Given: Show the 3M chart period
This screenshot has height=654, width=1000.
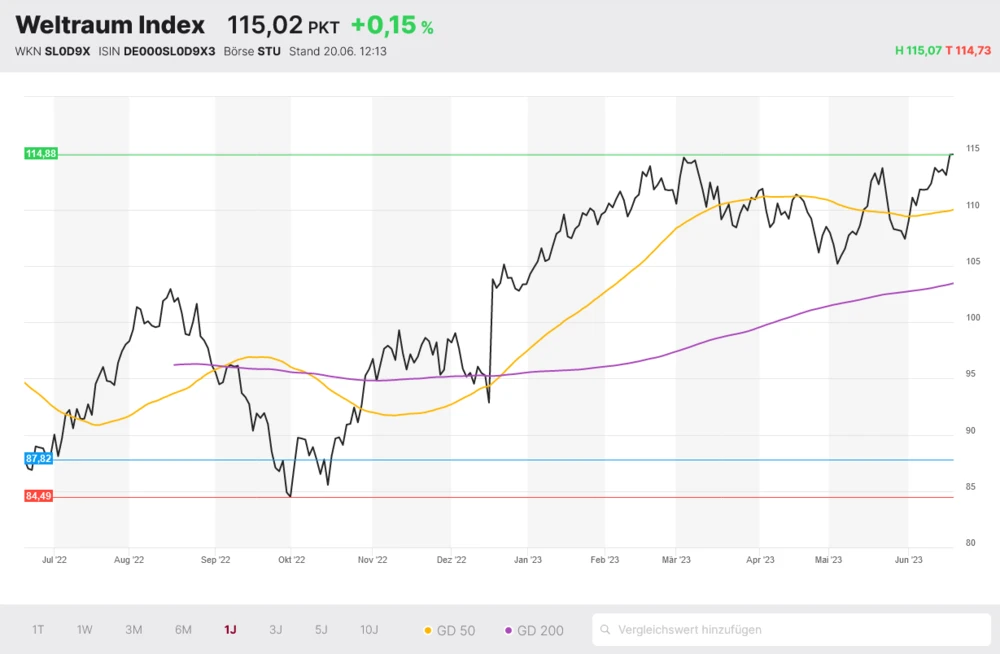Looking at the screenshot, I should pos(133,629).
